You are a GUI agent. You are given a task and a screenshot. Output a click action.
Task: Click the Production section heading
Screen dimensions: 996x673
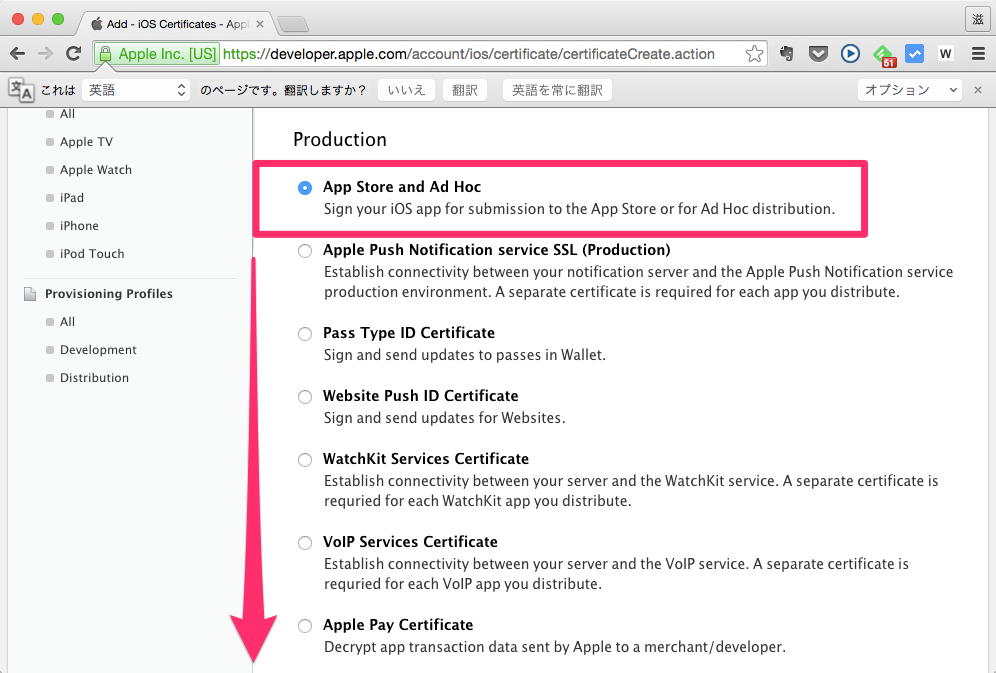[x=340, y=140]
